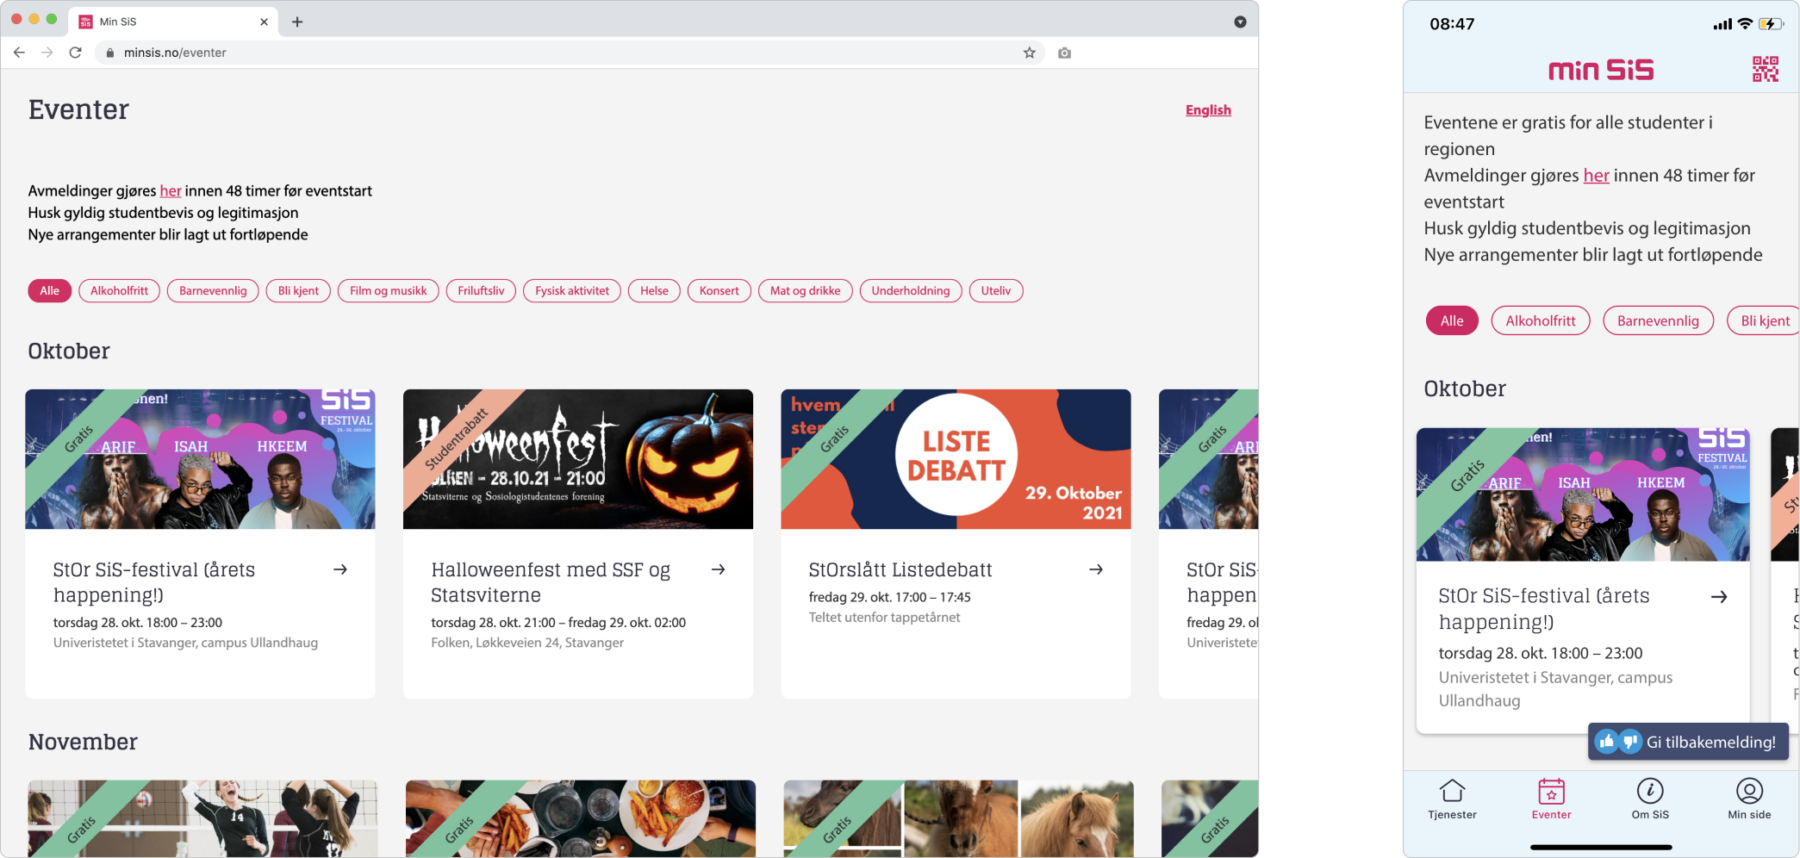
Task: Open Halloweenfest card arrow
Action: [718, 569]
